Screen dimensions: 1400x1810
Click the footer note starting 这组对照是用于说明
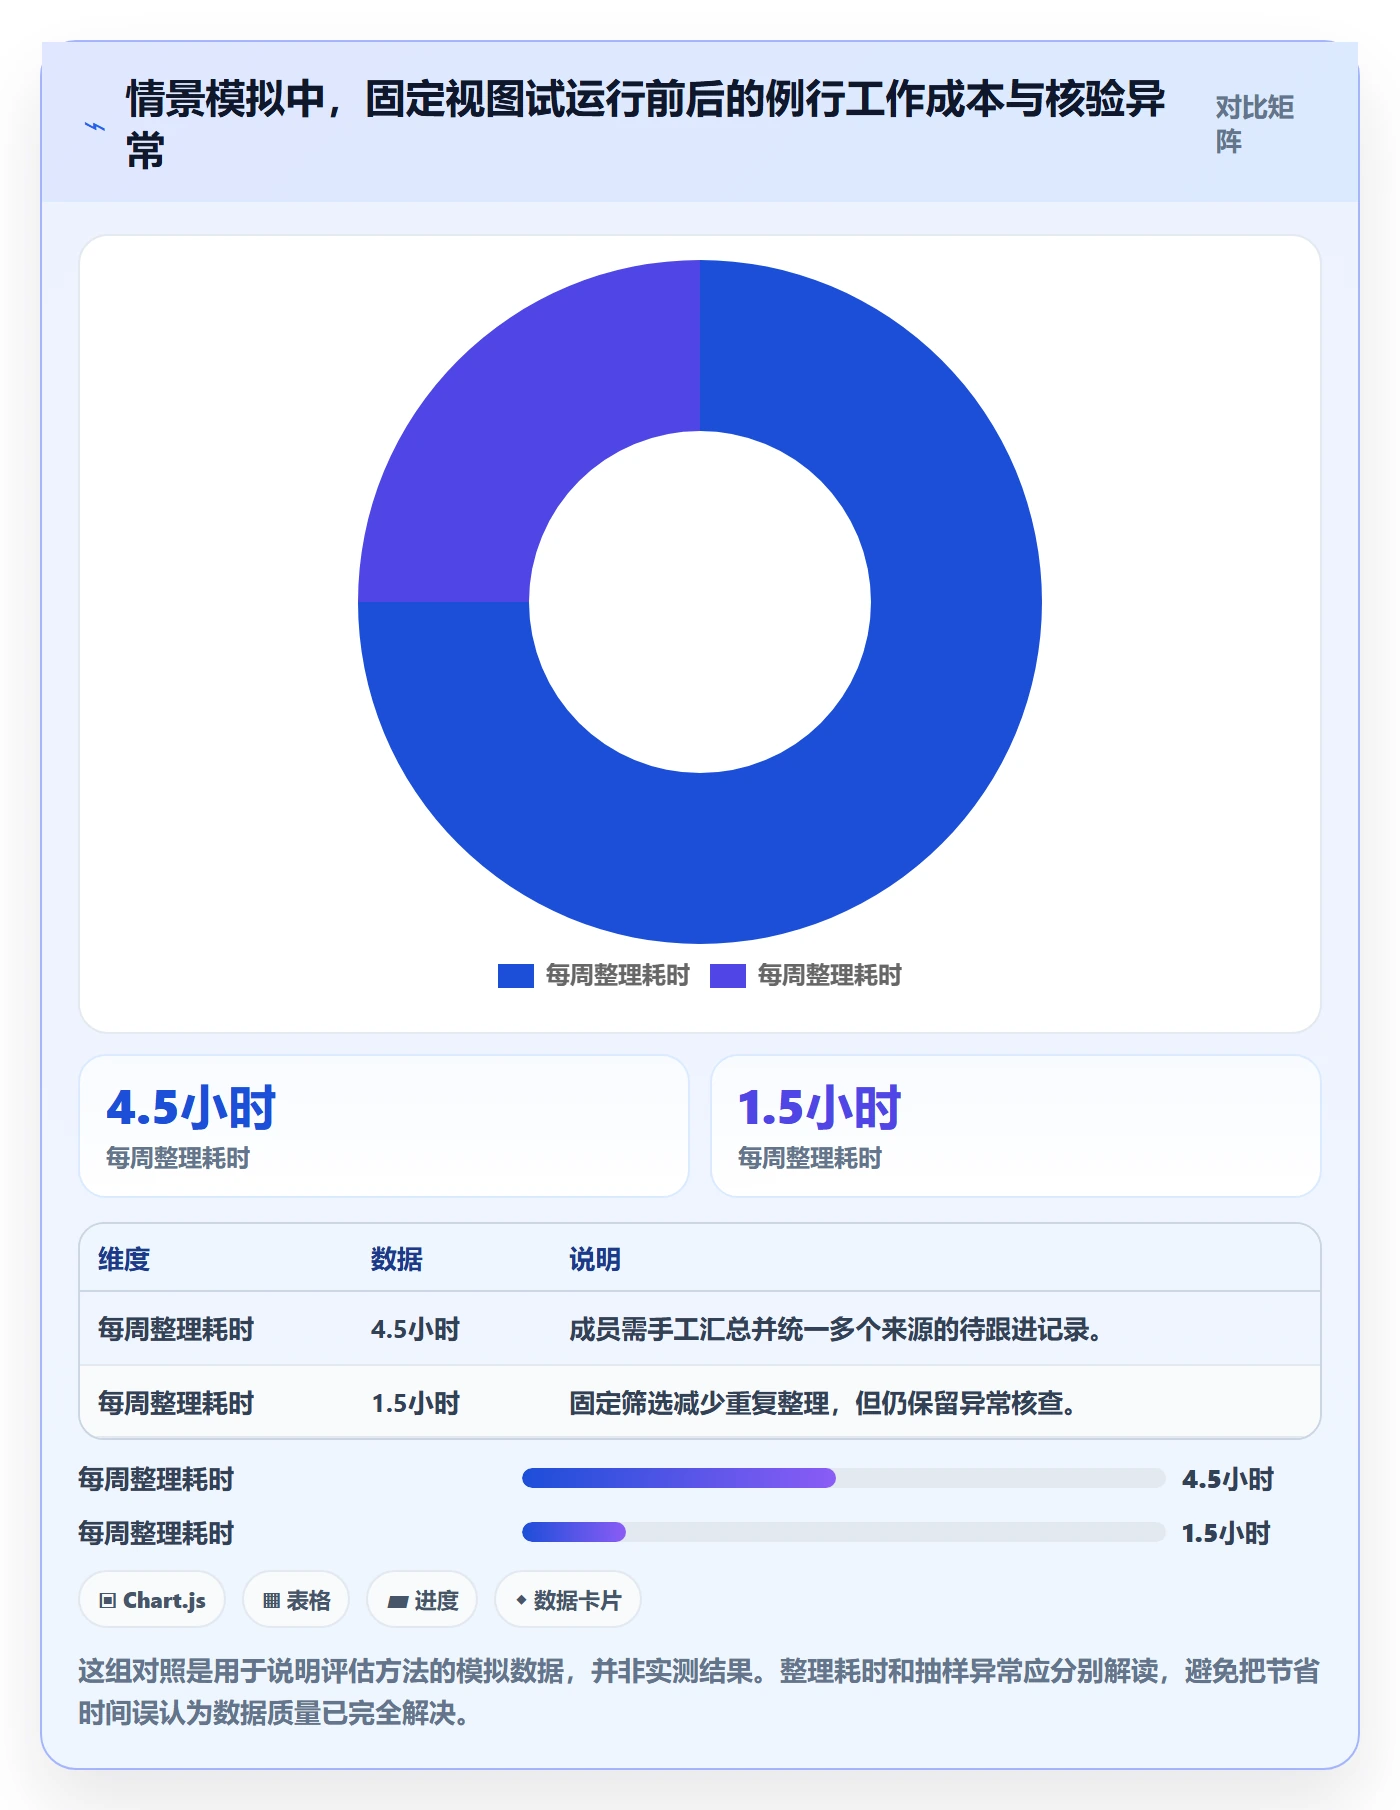coord(699,1691)
